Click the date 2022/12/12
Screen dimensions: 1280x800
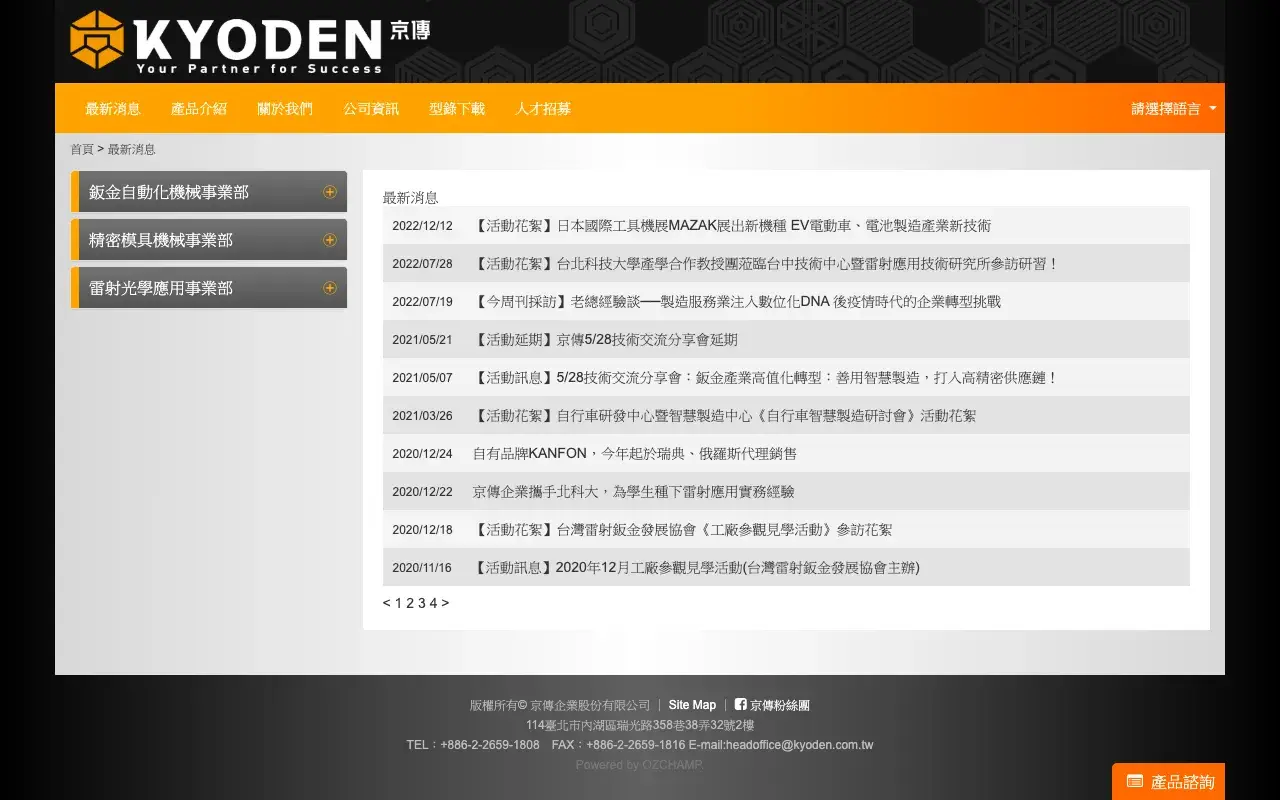pyautogui.click(x=422, y=226)
